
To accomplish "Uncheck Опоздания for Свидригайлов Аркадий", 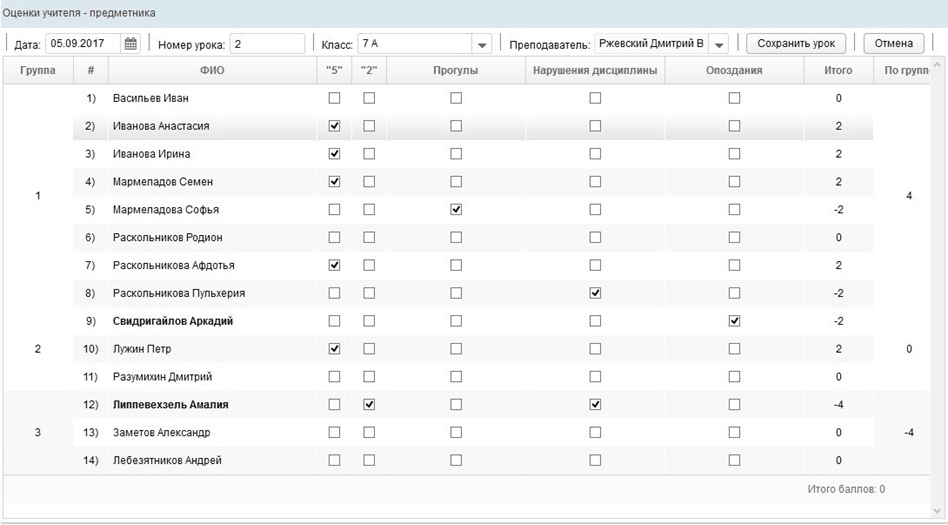I will 734,321.
